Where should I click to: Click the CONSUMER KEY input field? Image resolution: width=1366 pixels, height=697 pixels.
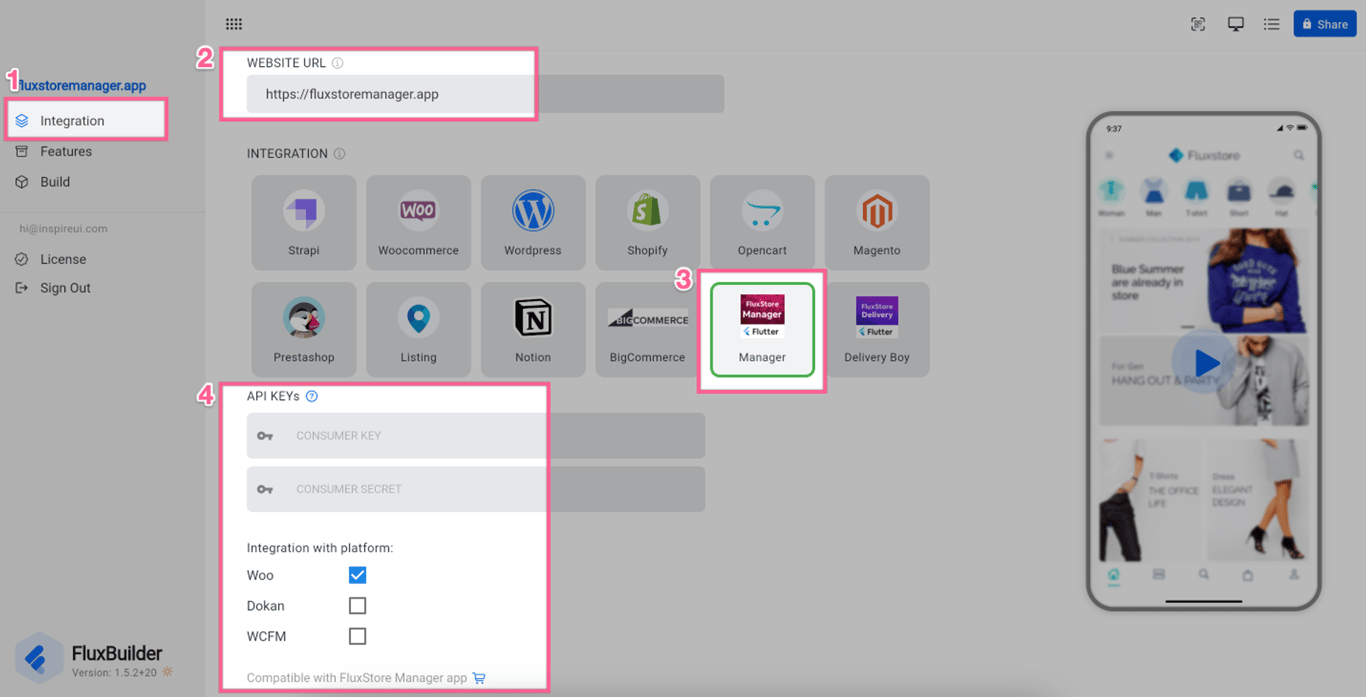coord(476,436)
